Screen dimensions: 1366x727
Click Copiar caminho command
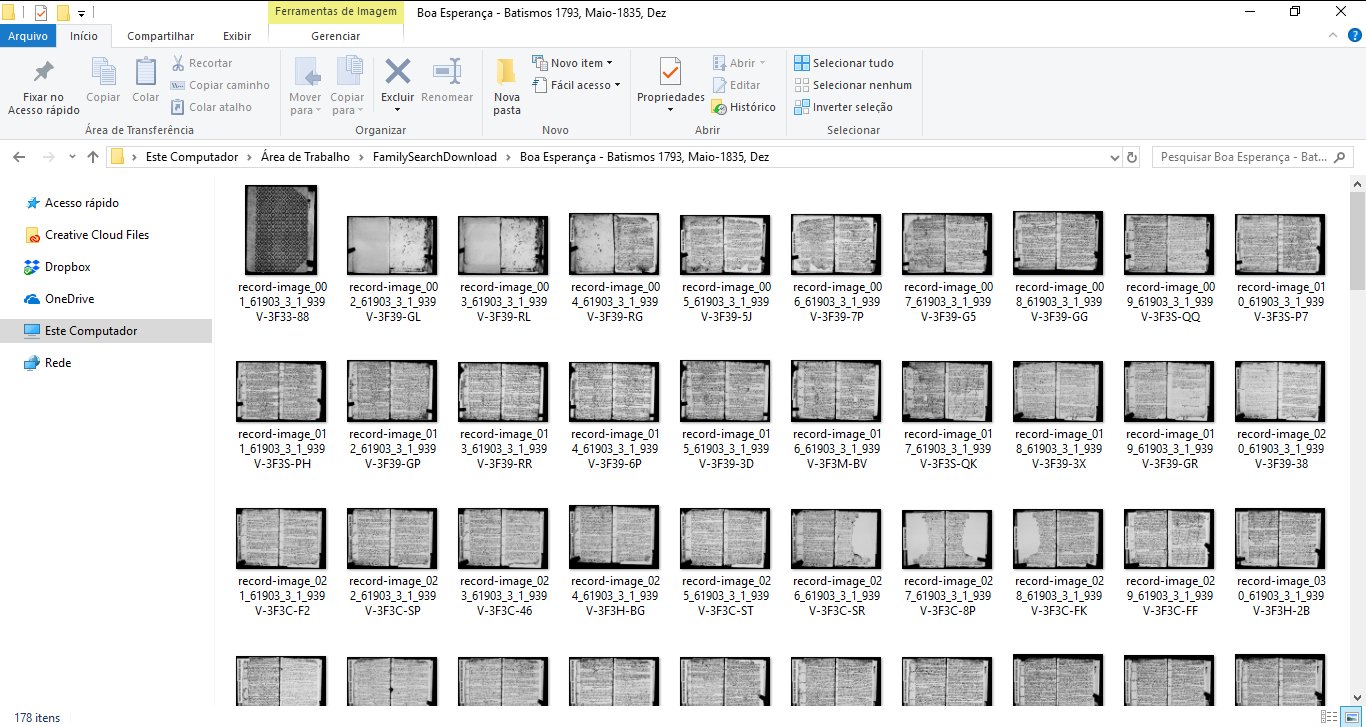pos(220,85)
